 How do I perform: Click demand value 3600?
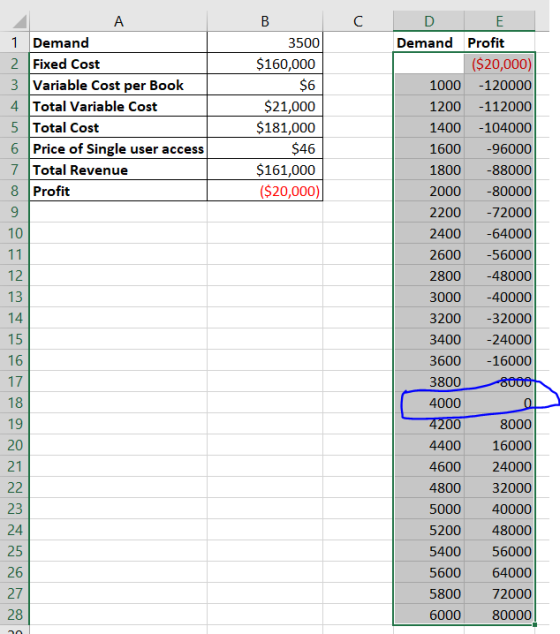(x=429, y=360)
